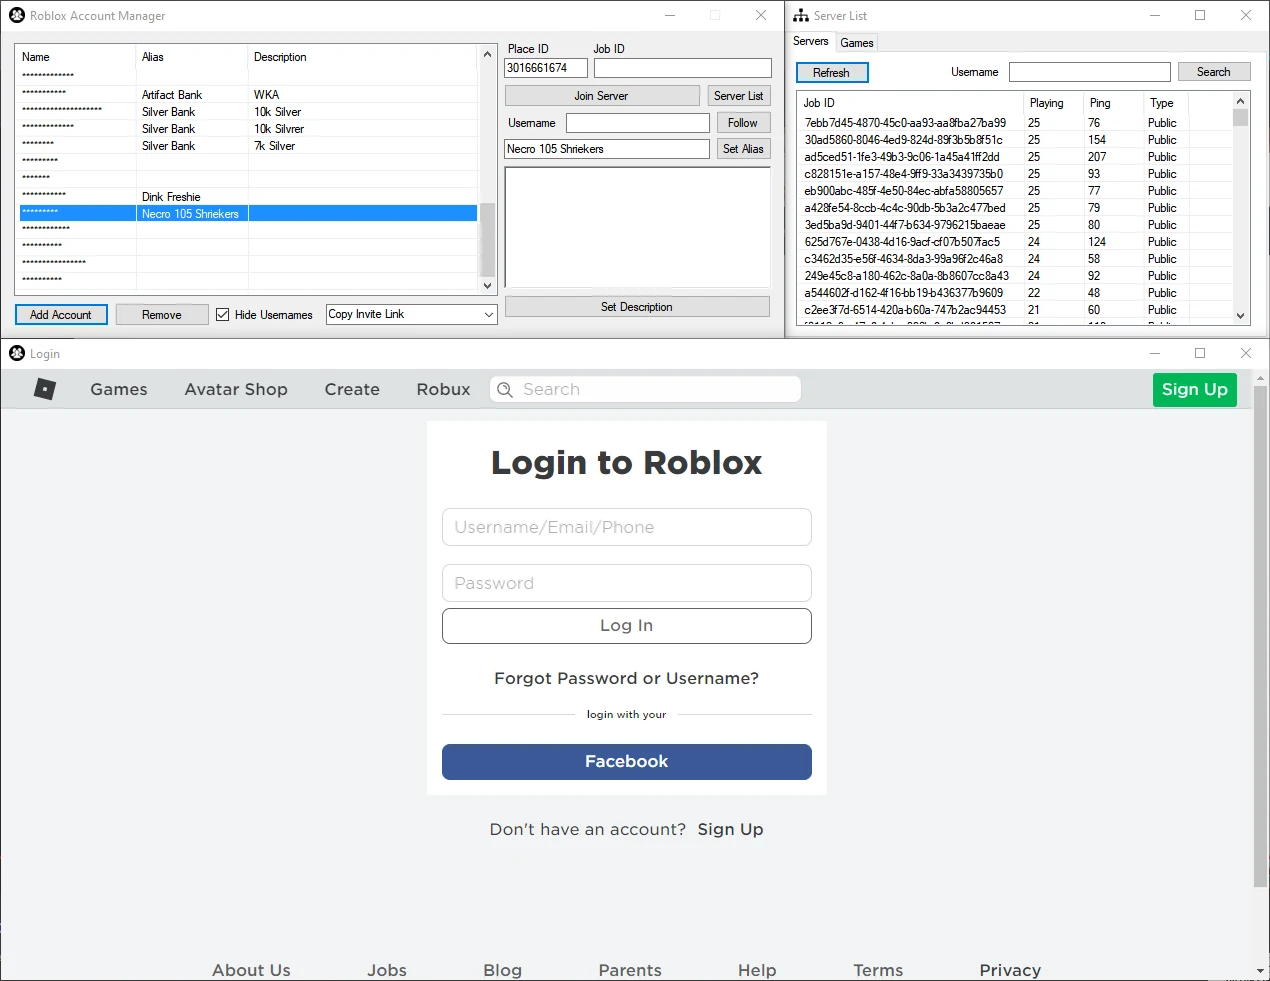Click the Roblox Account Manager title bar icon

[x=16, y=15]
